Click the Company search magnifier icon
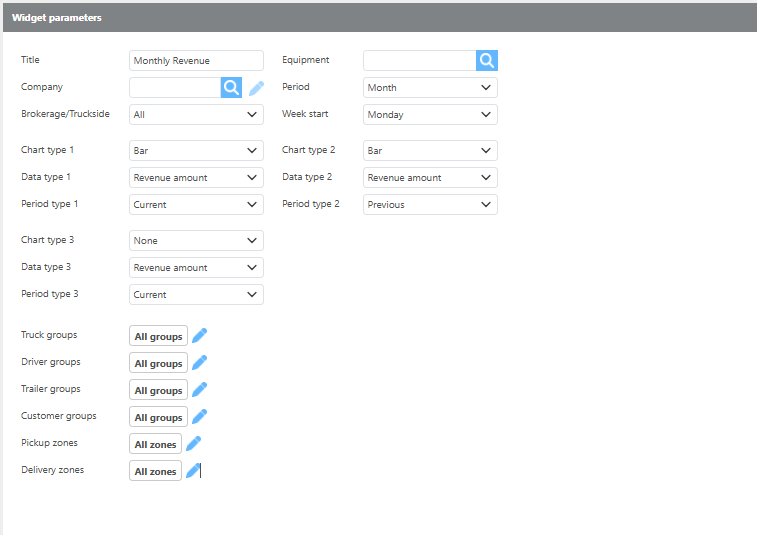 pyautogui.click(x=231, y=88)
